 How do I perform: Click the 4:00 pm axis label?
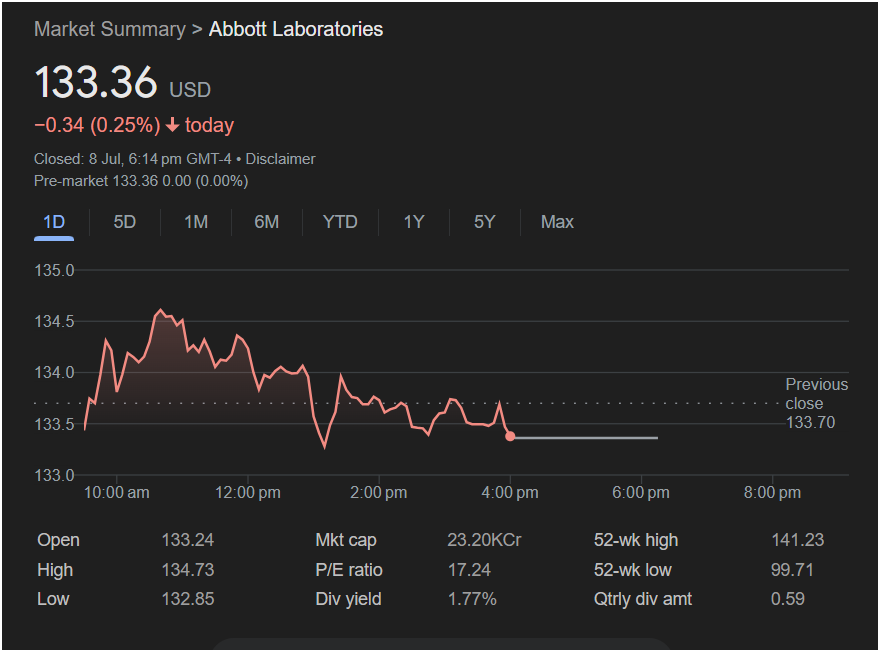coord(510,493)
